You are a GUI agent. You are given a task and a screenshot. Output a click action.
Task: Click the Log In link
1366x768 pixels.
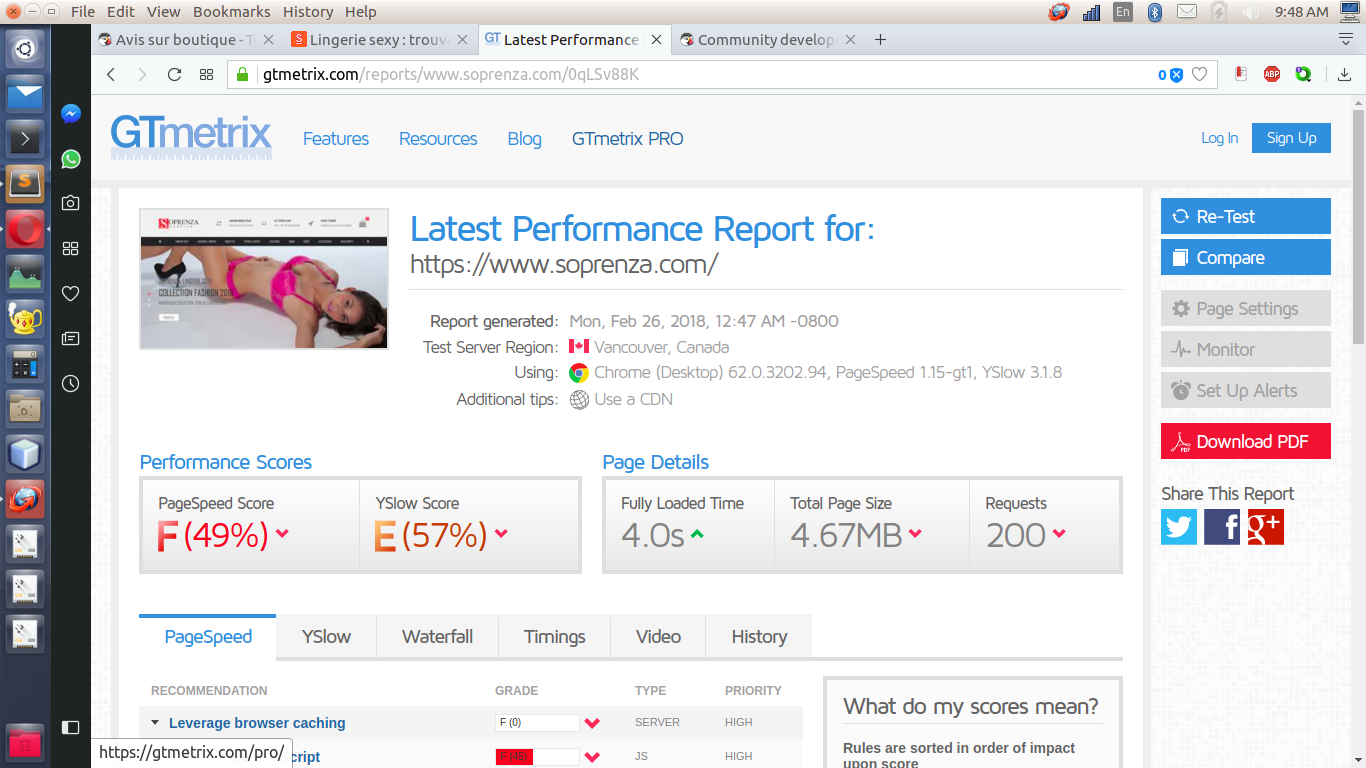pos(1219,138)
